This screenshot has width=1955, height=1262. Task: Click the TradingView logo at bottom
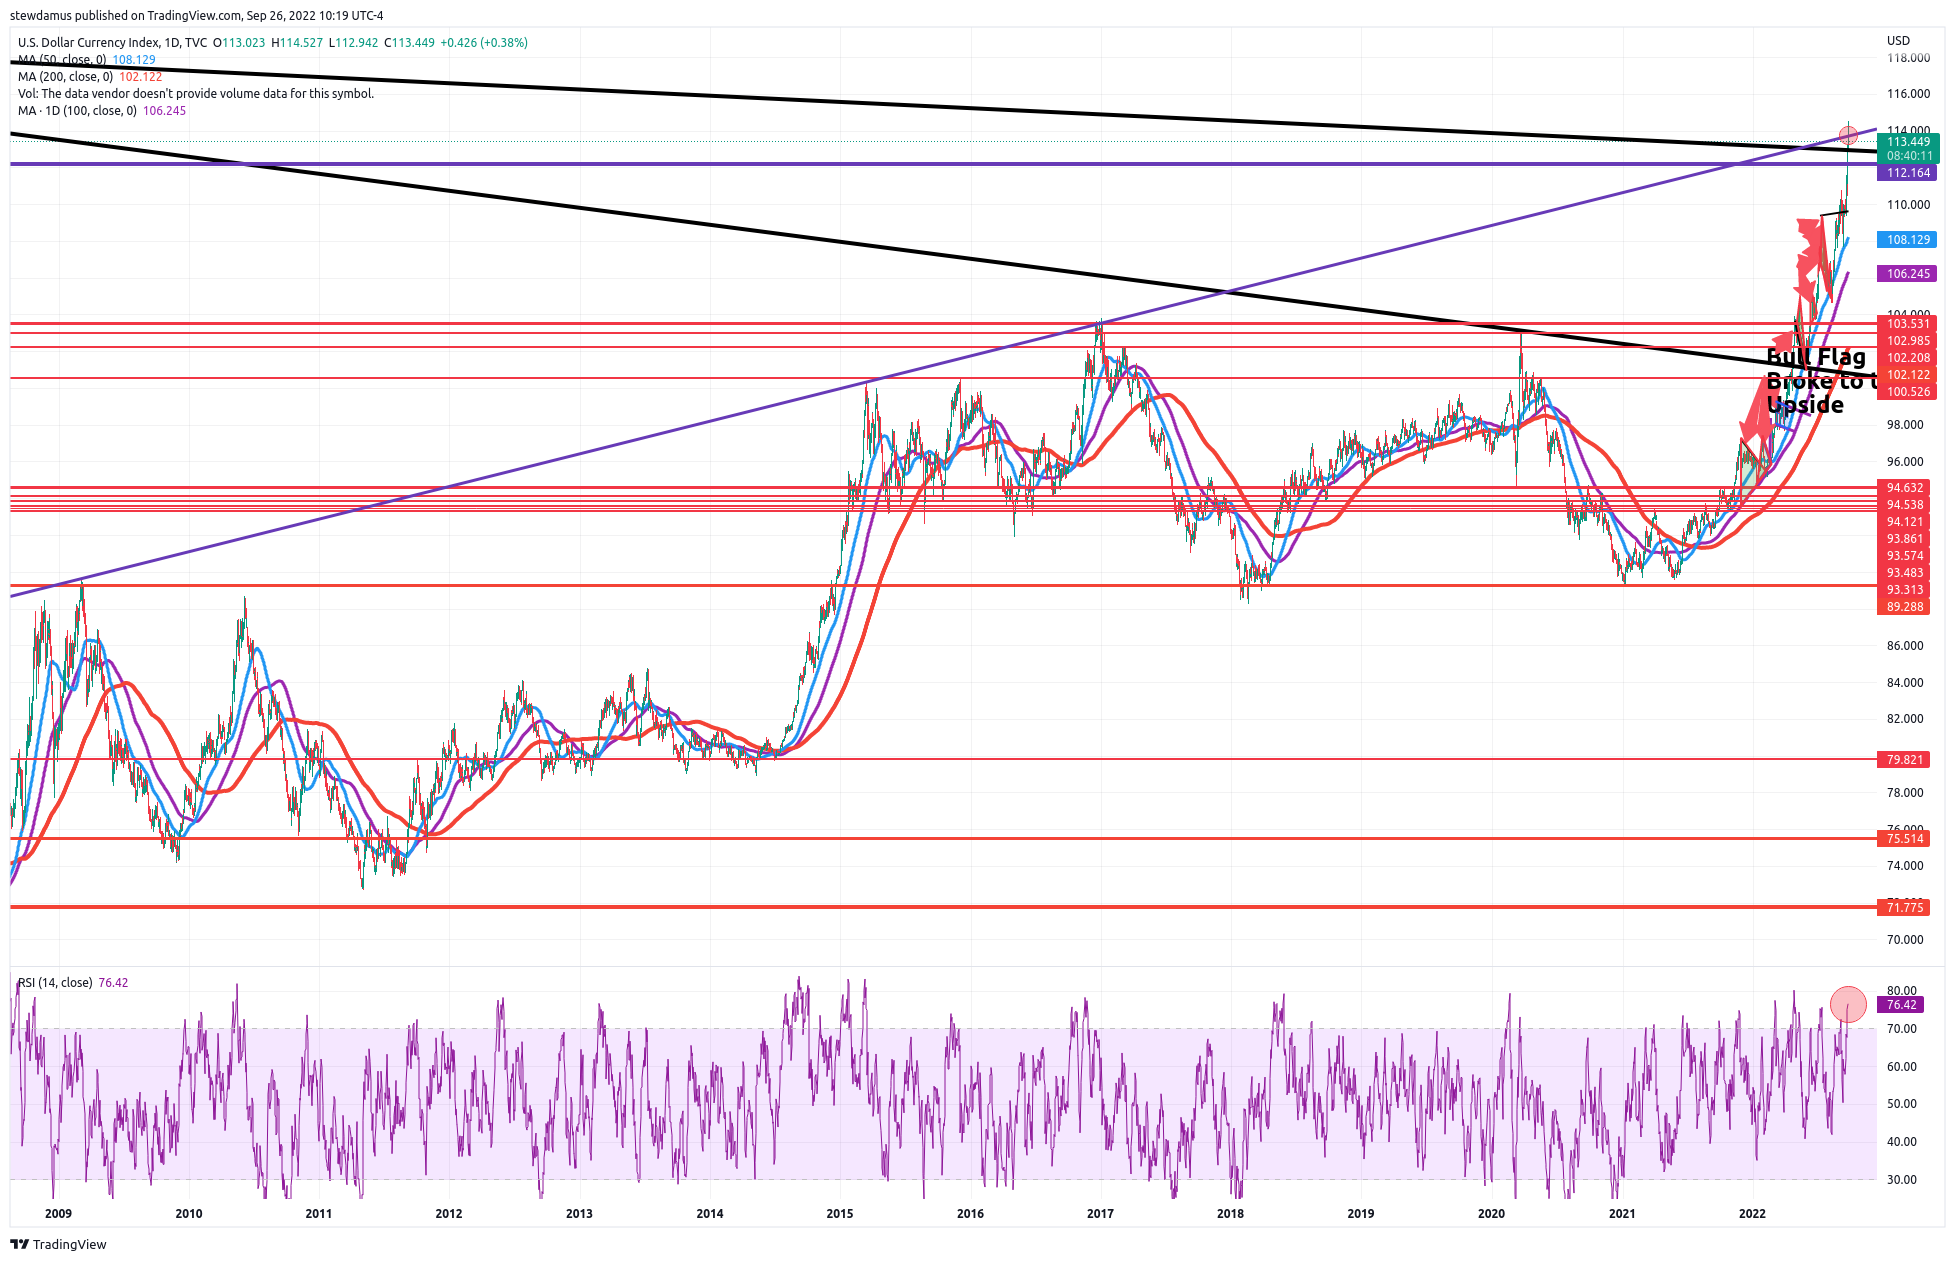pos(58,1244)
